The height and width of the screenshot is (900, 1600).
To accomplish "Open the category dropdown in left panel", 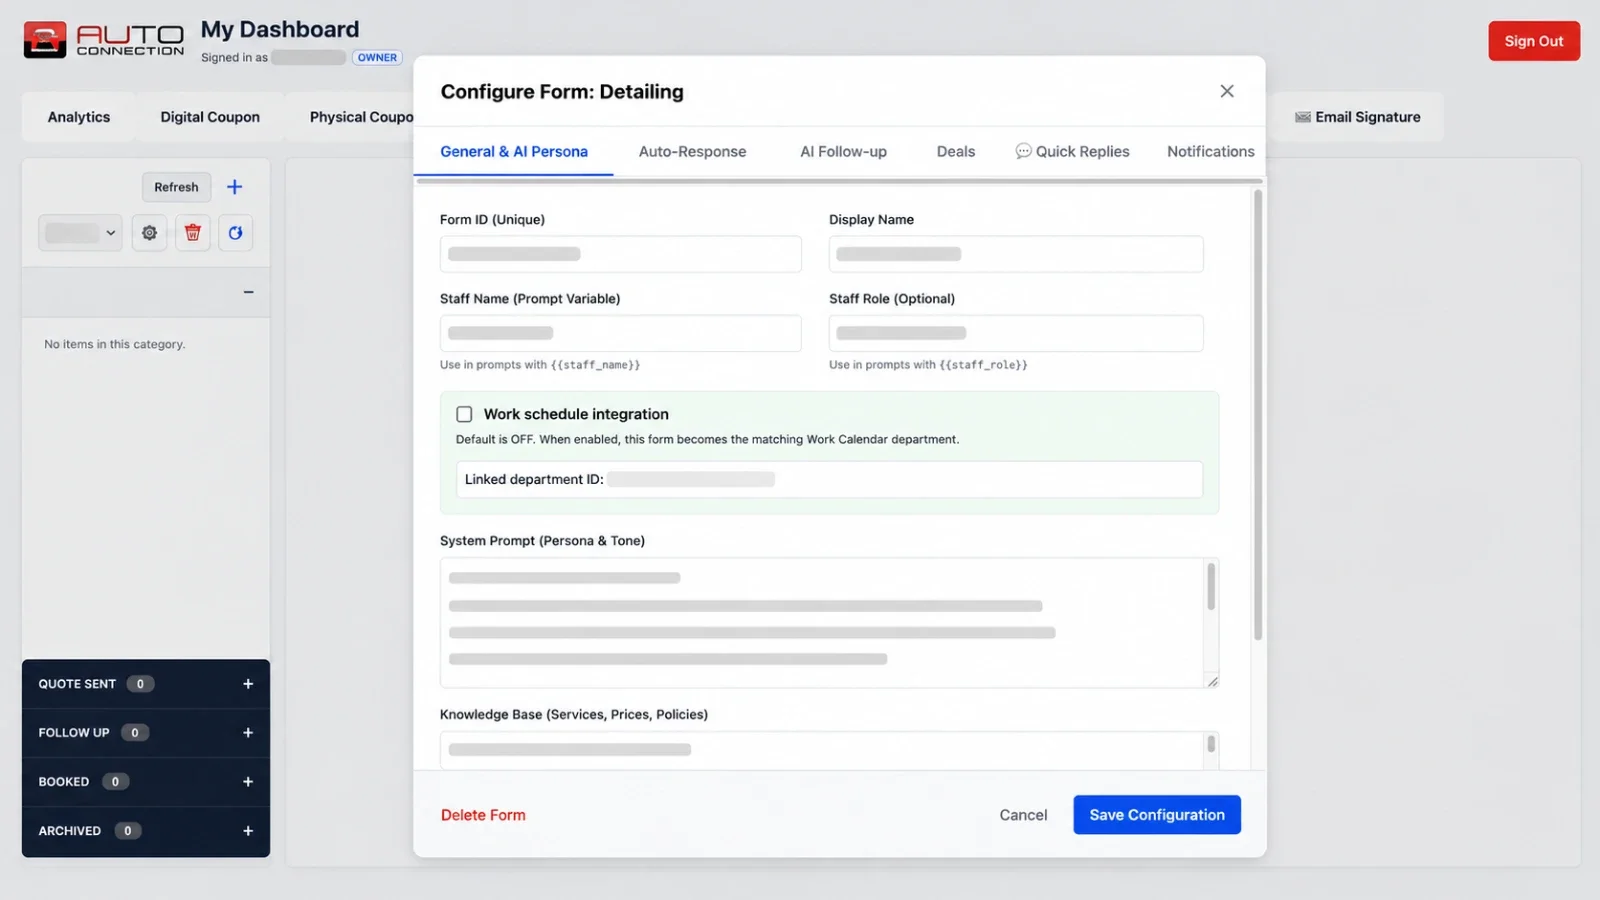I will coord(80,233).
